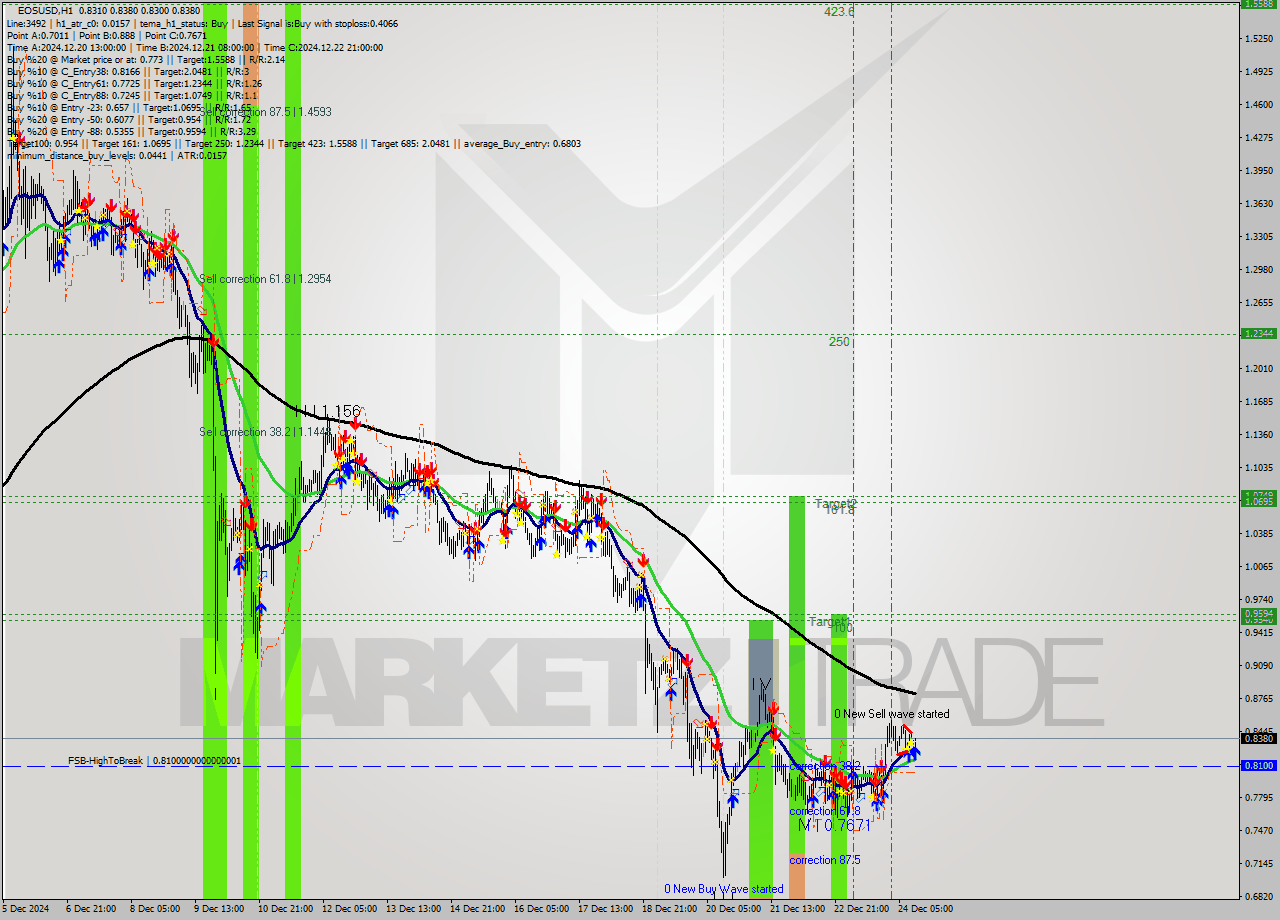The height and width of the screenshot is (920, 1280).
Task: Select the '250' Fibonacci level label
Action: click(839, 341)
